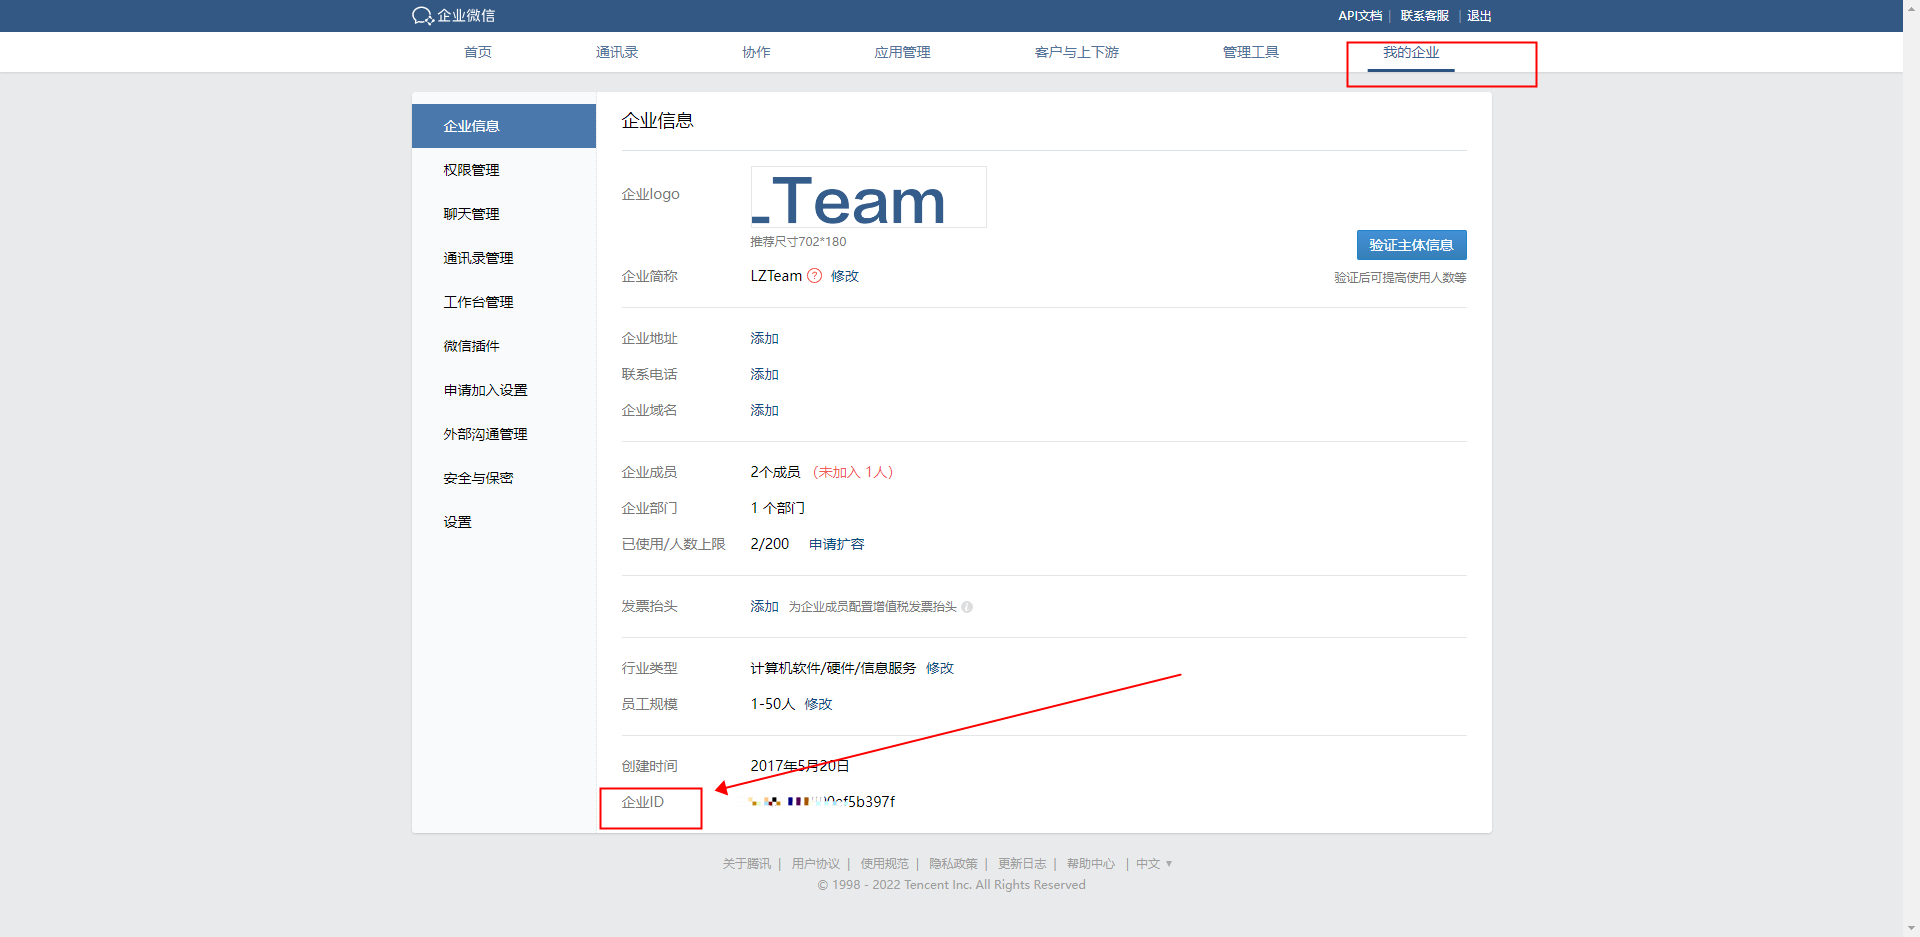Click the LZTeam enterprise logo image

click(868, 198)
